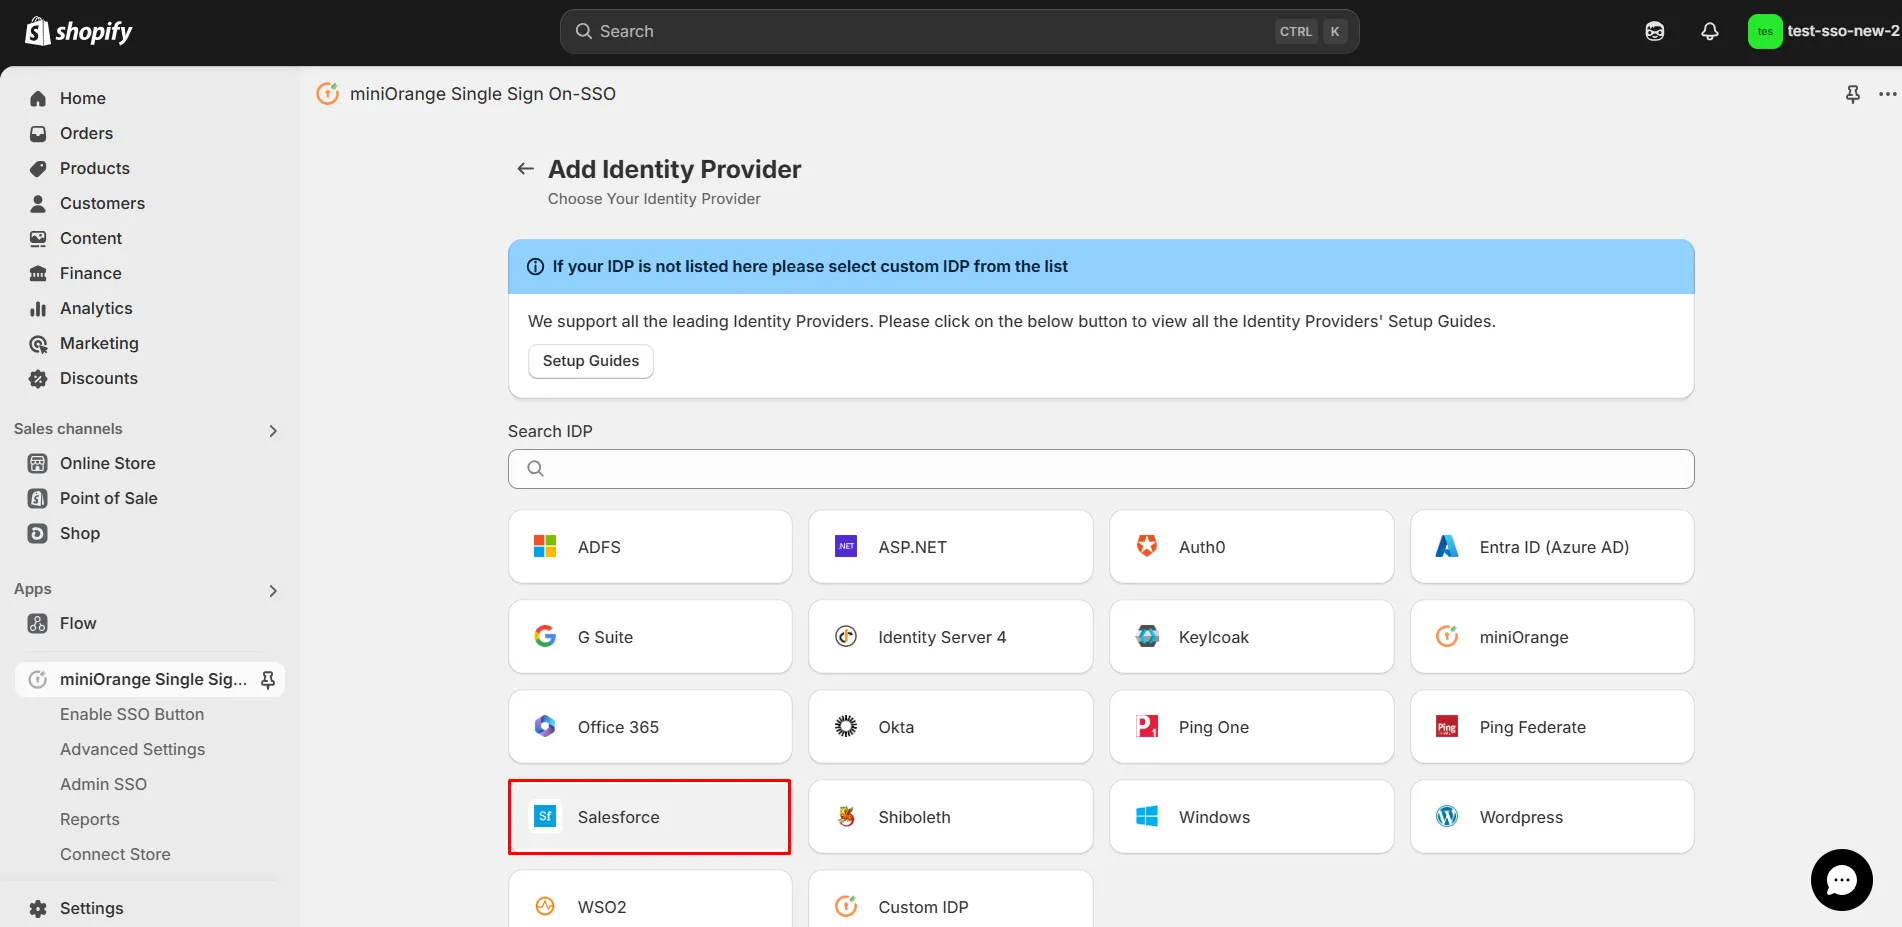Click the Salesforce Sf icon

click(x=545, y=816)
